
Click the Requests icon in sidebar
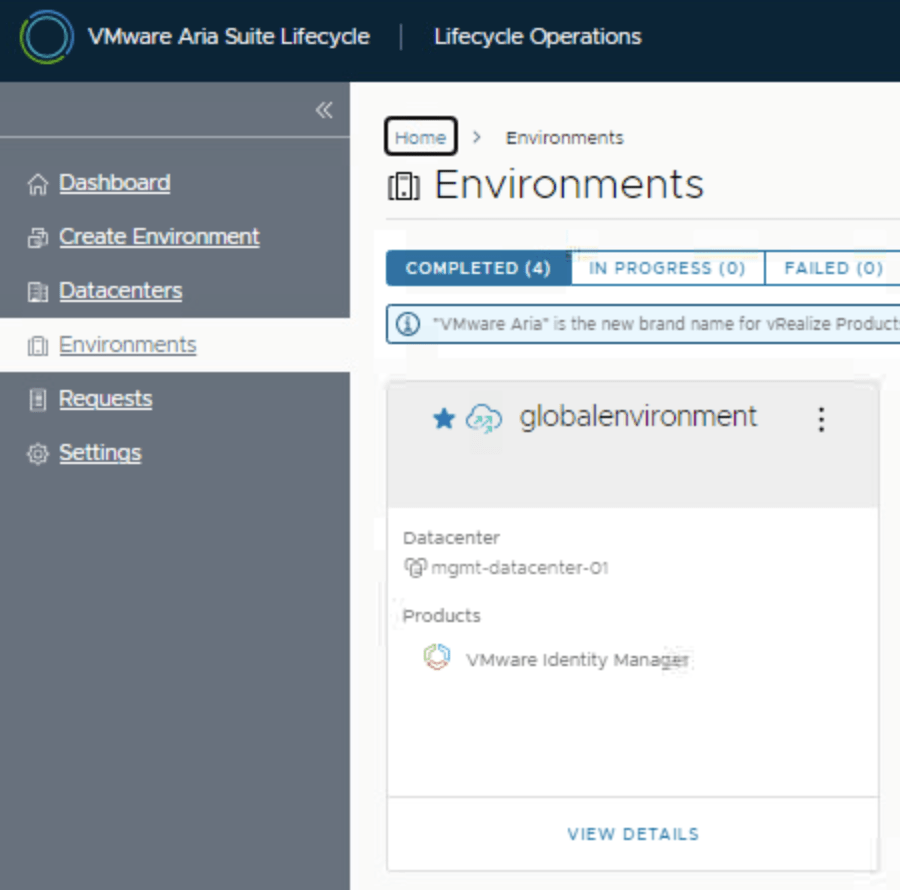38,400
